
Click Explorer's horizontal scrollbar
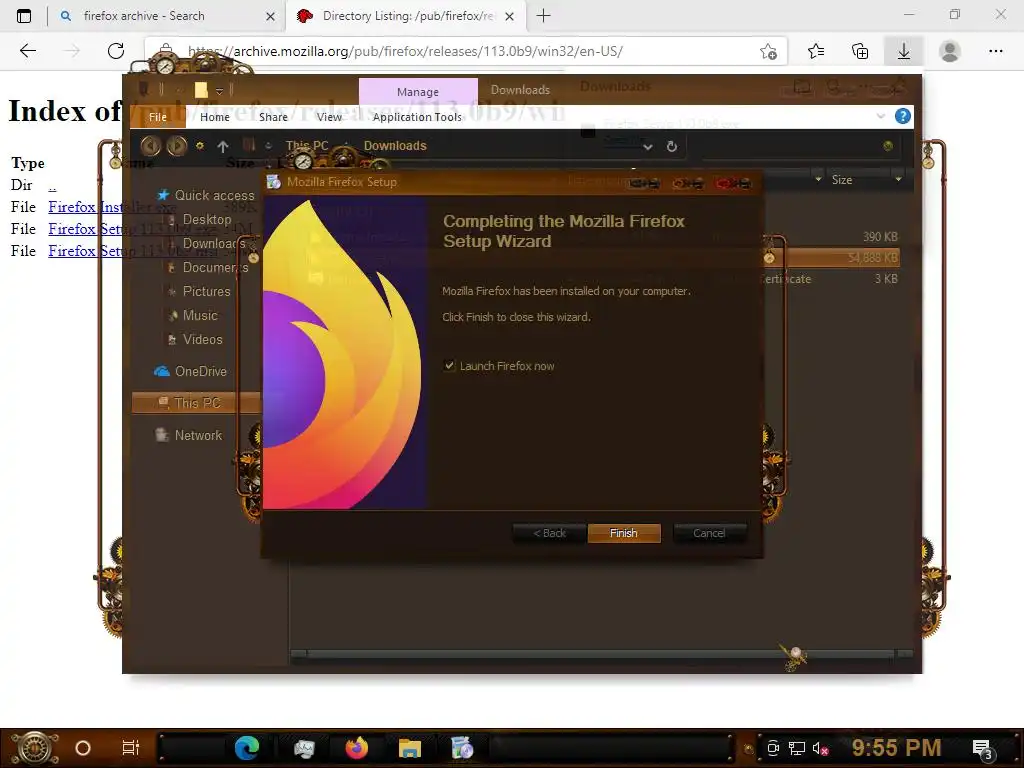pyautogui.click(x=601, y=654)
